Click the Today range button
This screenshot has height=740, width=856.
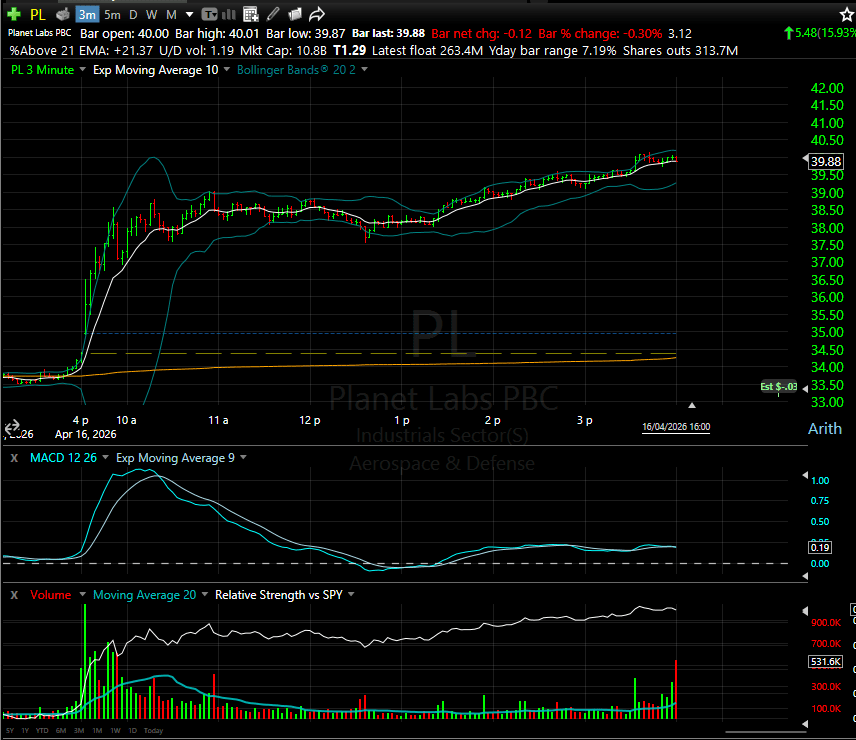coord(153,730)
